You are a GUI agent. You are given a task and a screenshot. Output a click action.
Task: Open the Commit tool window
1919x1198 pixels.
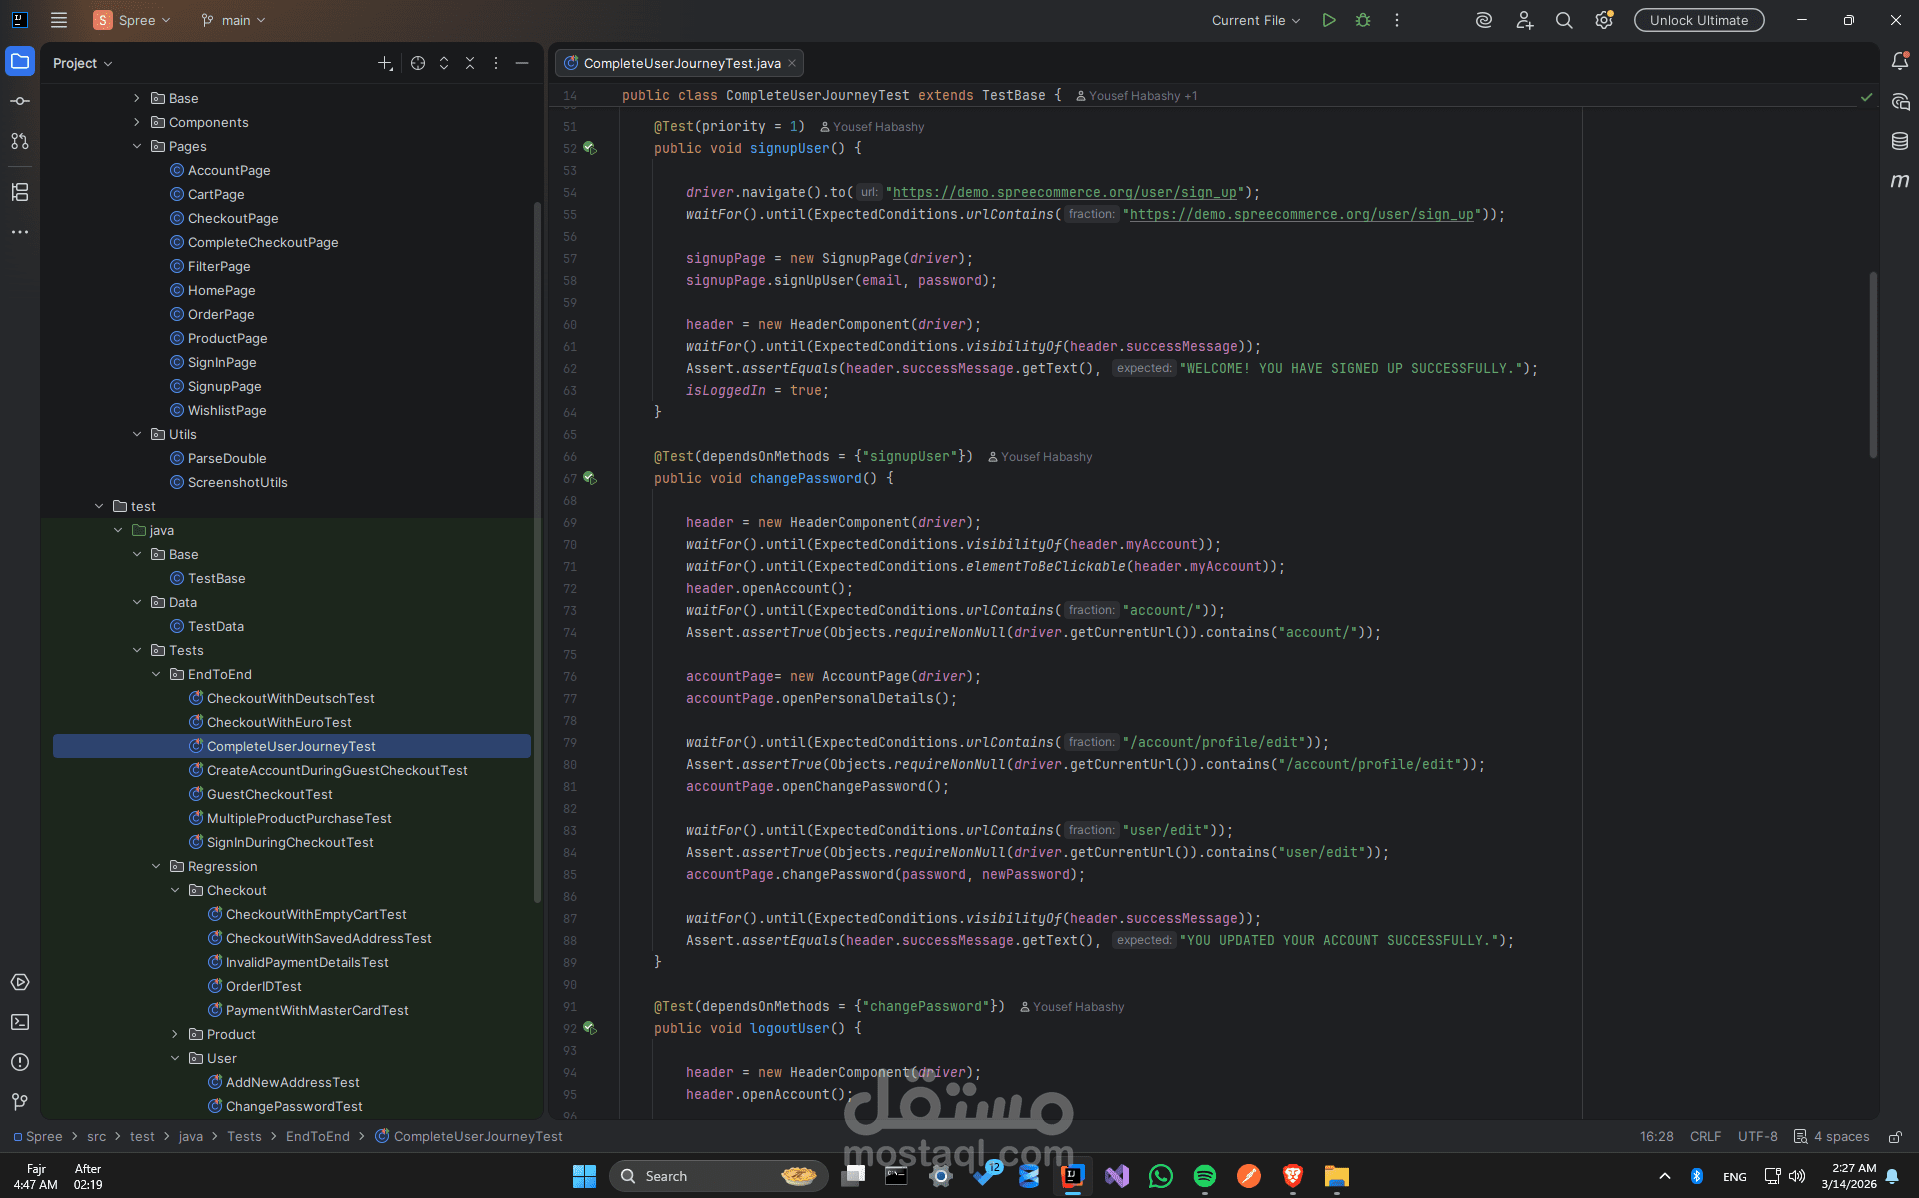coord(20,101)
